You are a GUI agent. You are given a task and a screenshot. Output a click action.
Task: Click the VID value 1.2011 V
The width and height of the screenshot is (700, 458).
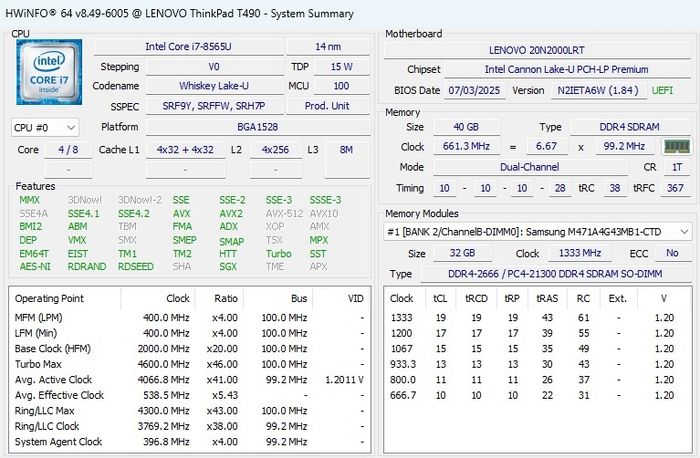345,380
